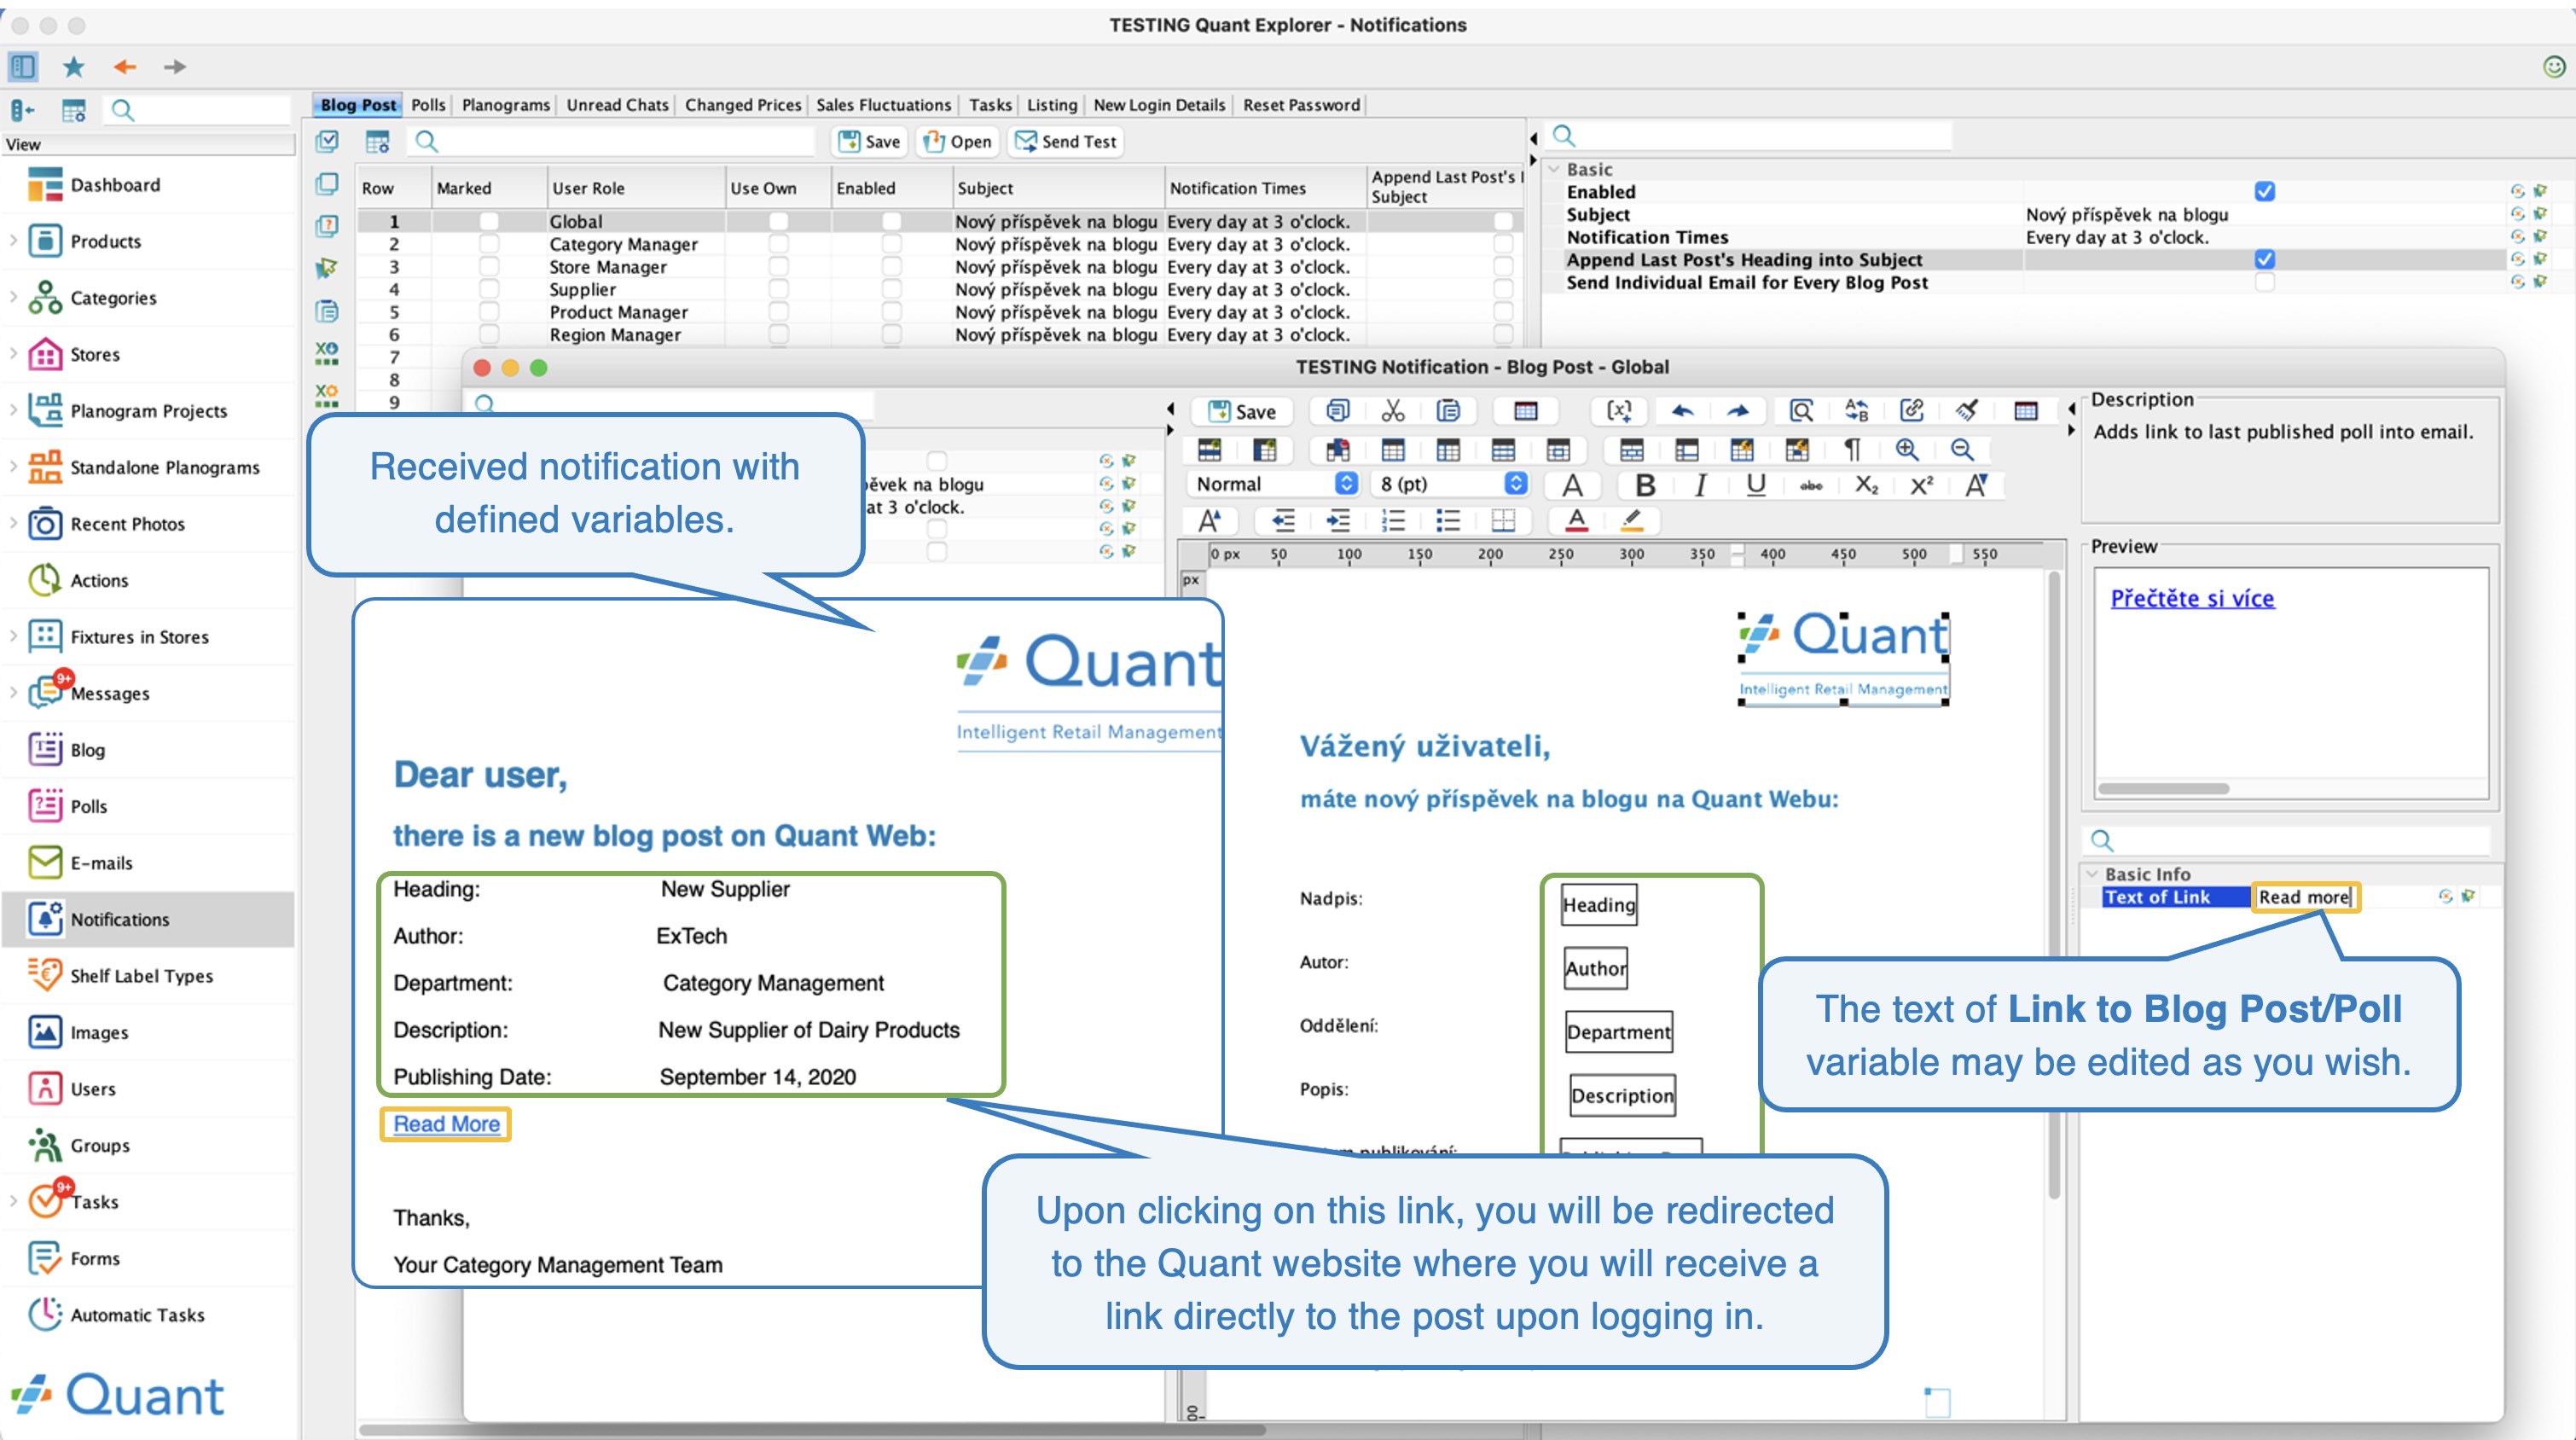Check the Marked box in the Global row
The image size is (2576, 1440).
point(488,221)
